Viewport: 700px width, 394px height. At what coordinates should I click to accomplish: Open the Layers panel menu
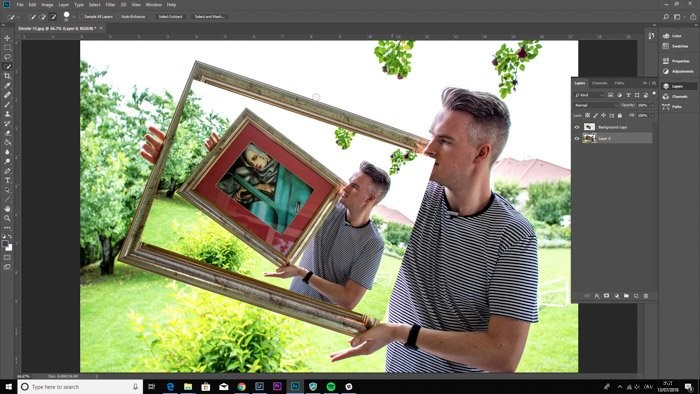click(654, 83)
